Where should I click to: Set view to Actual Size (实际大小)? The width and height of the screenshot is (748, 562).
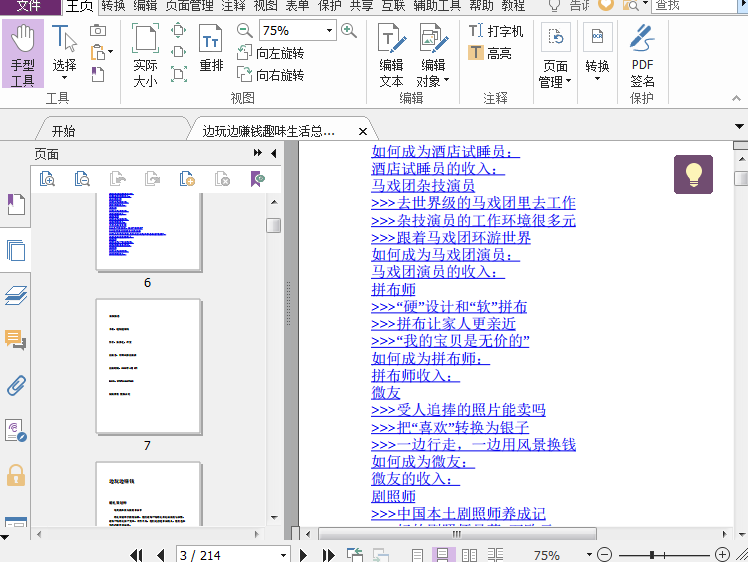(145, 55)
